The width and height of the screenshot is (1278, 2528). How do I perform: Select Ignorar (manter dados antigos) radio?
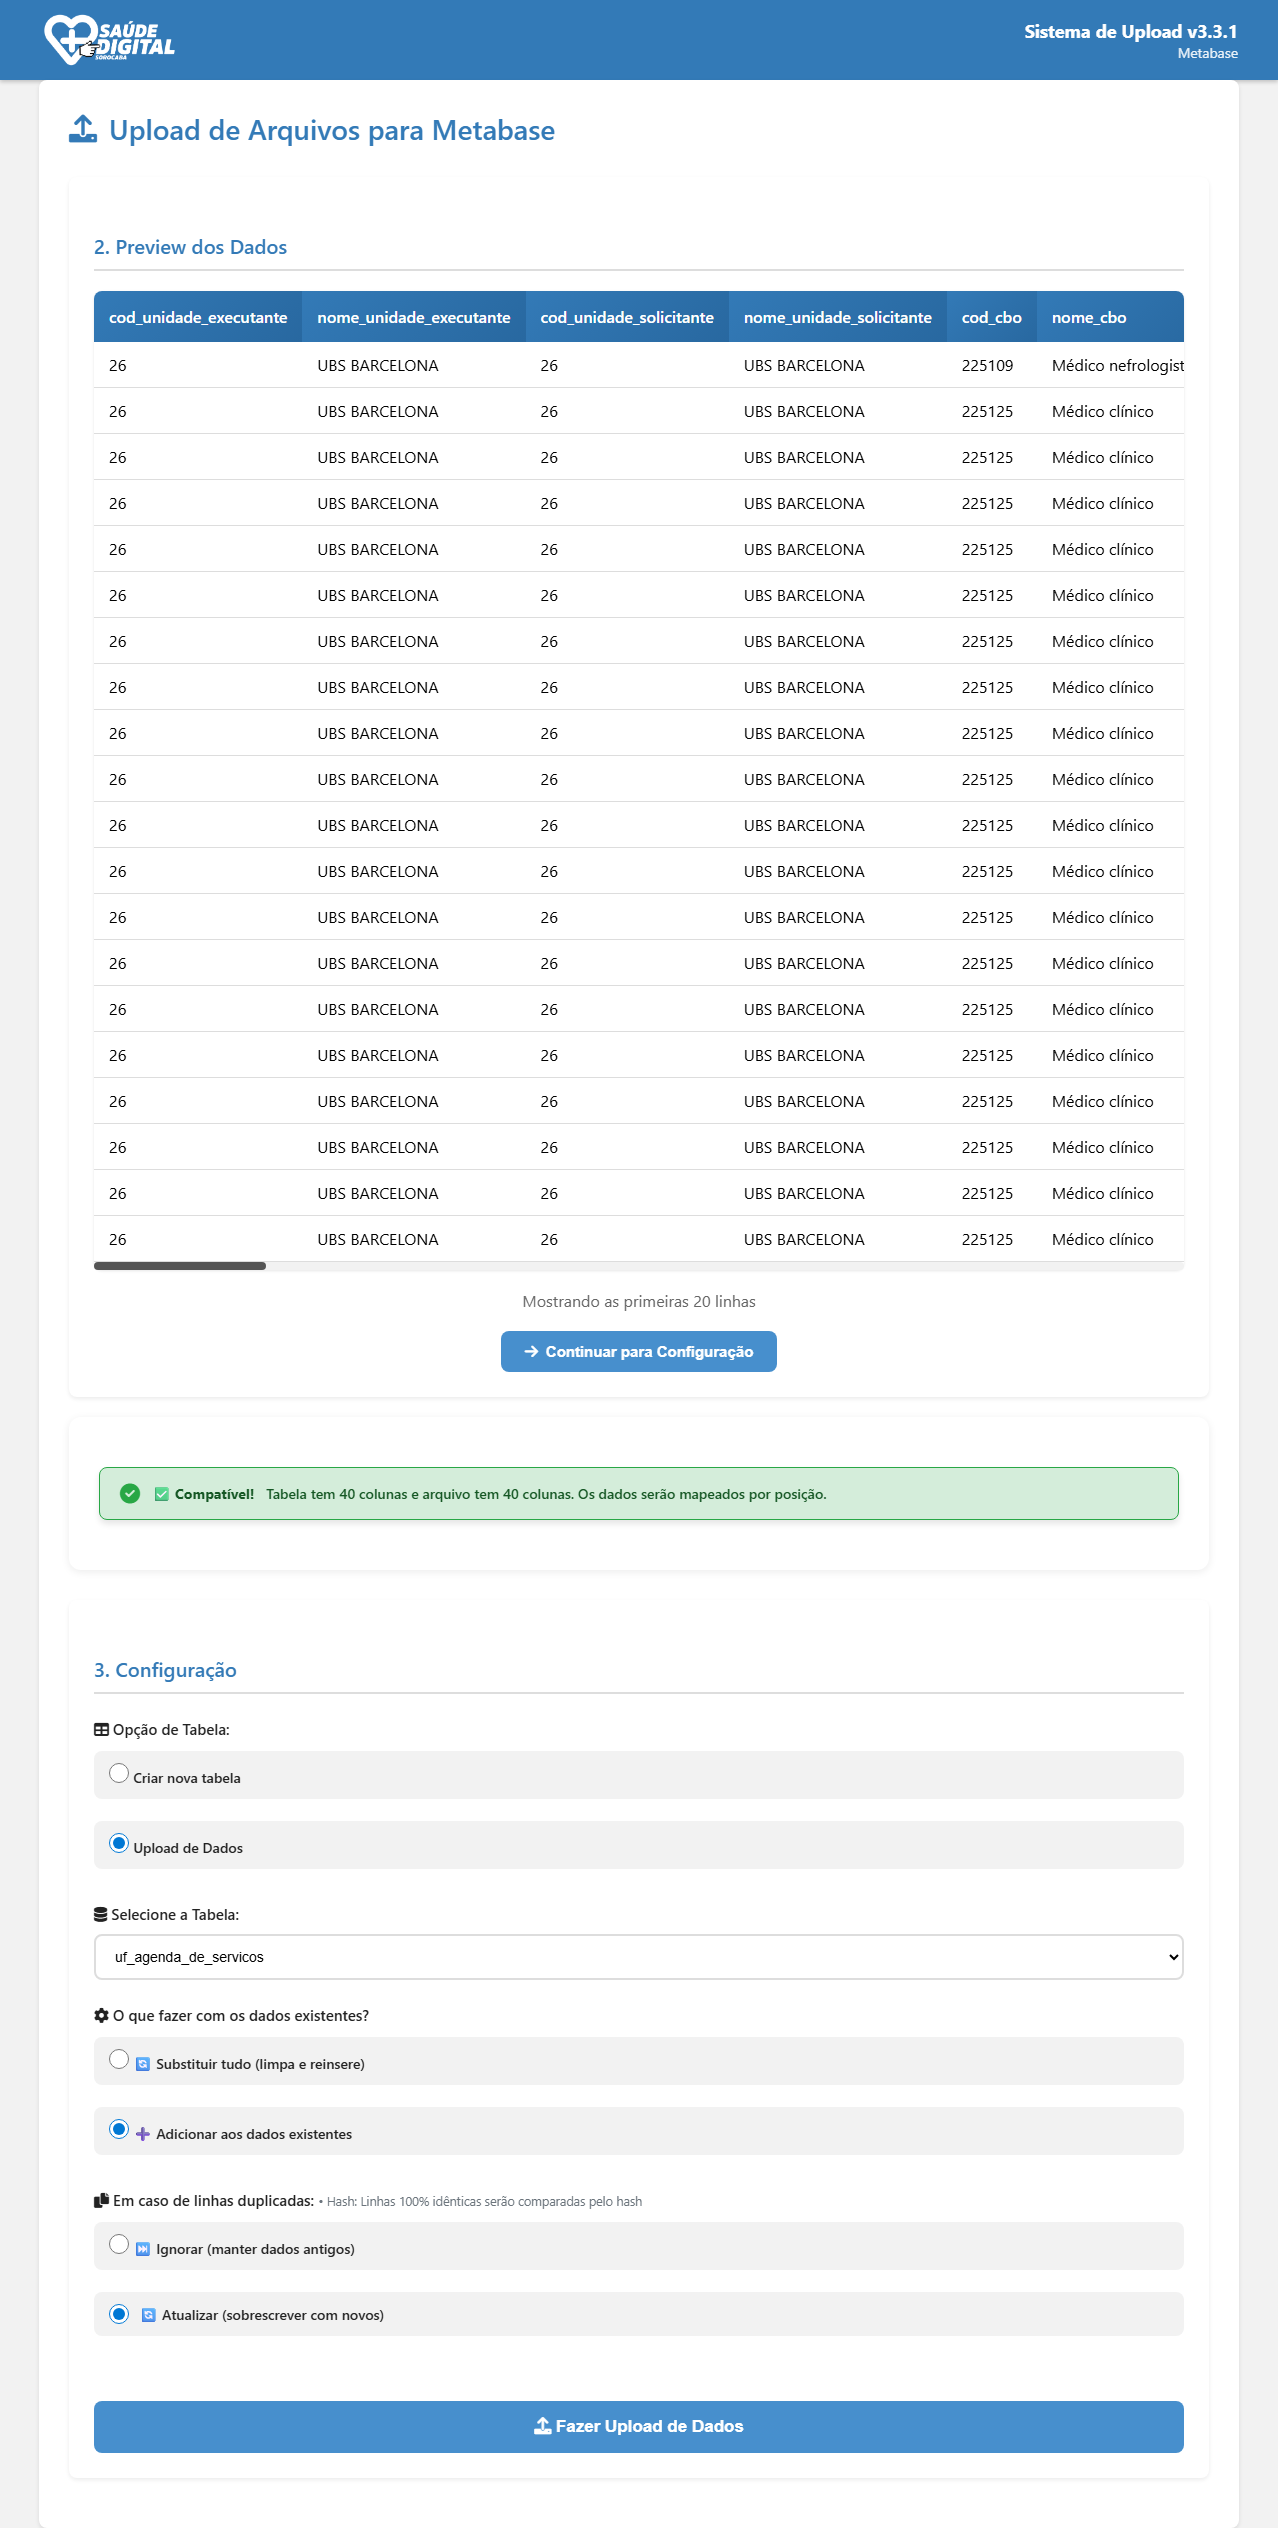119,2244
